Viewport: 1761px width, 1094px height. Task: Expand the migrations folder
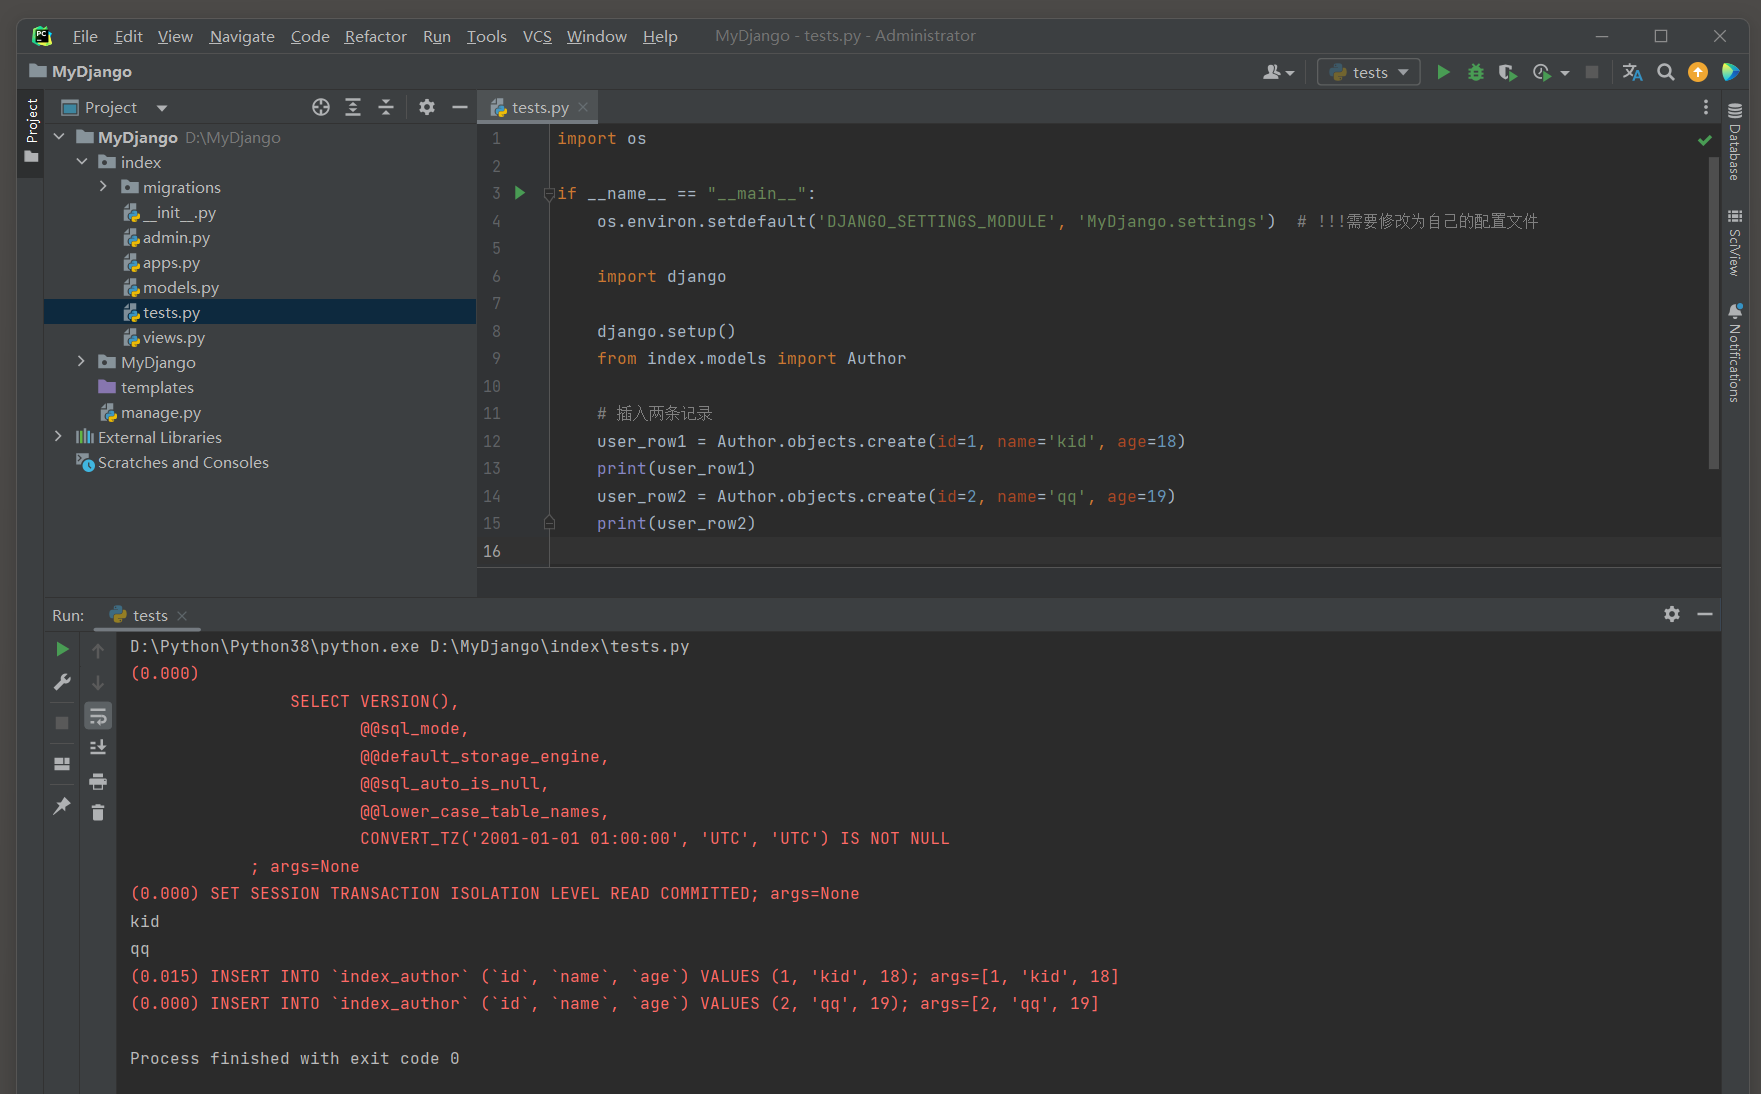pos(103,187)
